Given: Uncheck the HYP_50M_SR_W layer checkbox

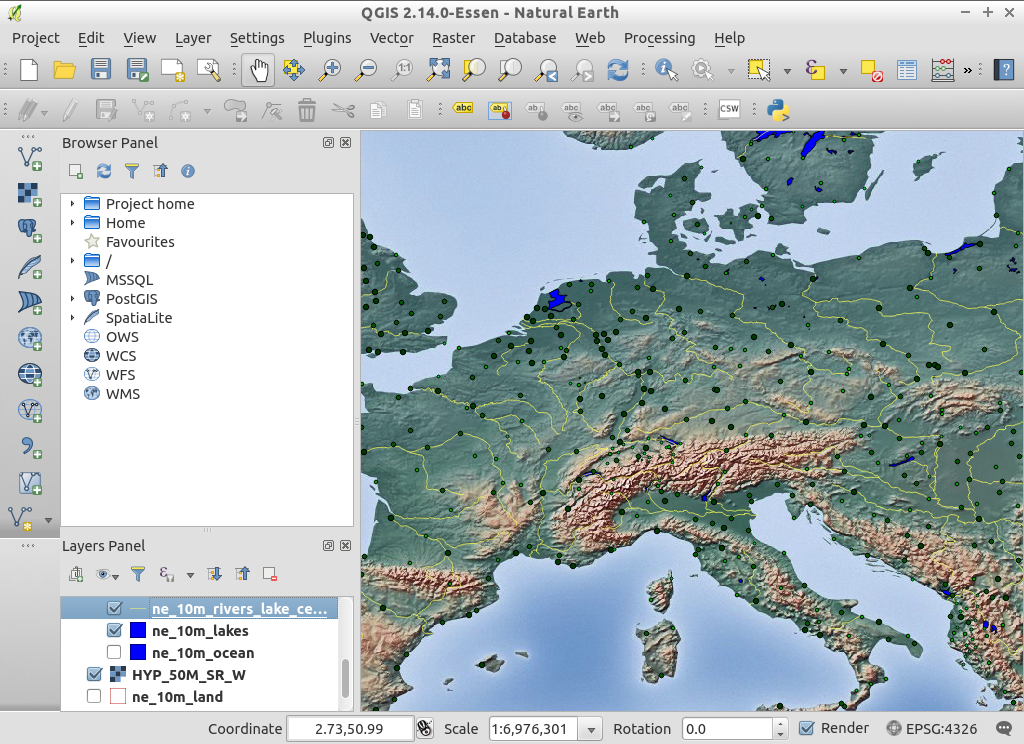Looking at the screenshot, I should click(x=94, y=674).
